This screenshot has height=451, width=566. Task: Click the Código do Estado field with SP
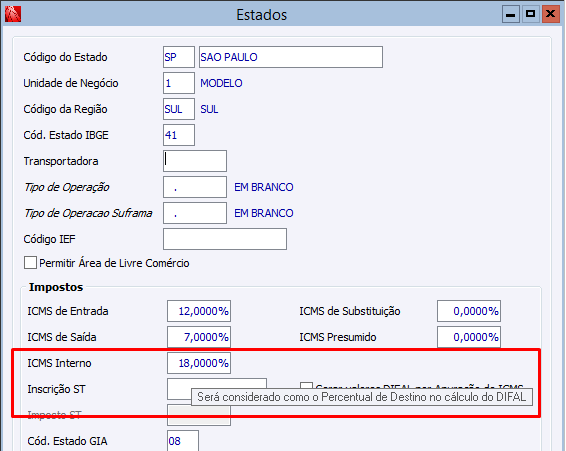tap(179, 57)
